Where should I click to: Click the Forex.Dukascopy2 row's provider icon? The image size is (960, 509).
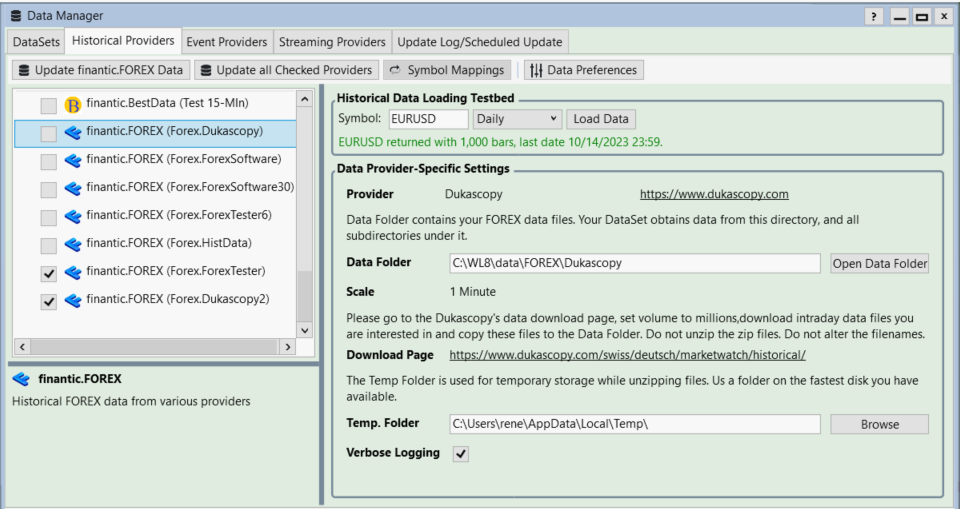tap(72, 300)
